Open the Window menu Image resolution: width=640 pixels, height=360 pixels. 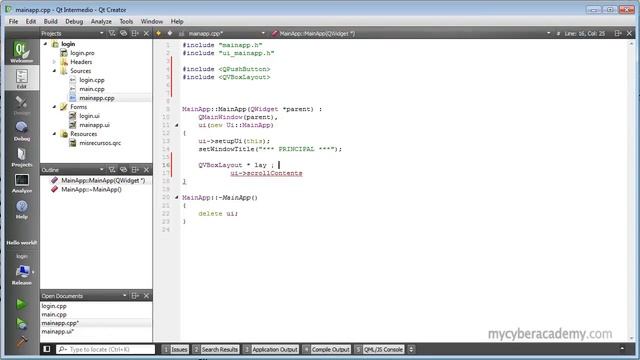point(152,21)
